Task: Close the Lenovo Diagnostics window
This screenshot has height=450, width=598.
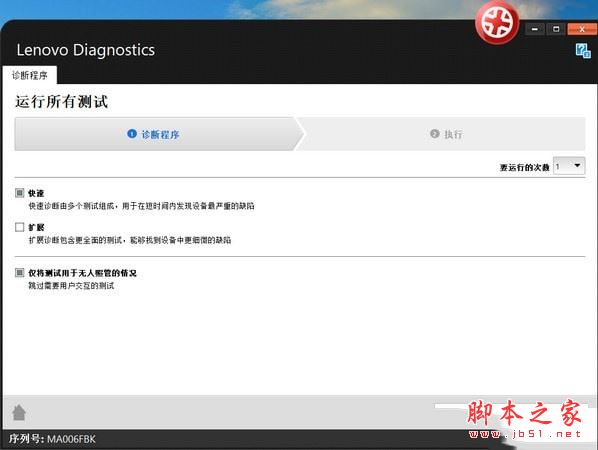Action: tap(582, 29)
